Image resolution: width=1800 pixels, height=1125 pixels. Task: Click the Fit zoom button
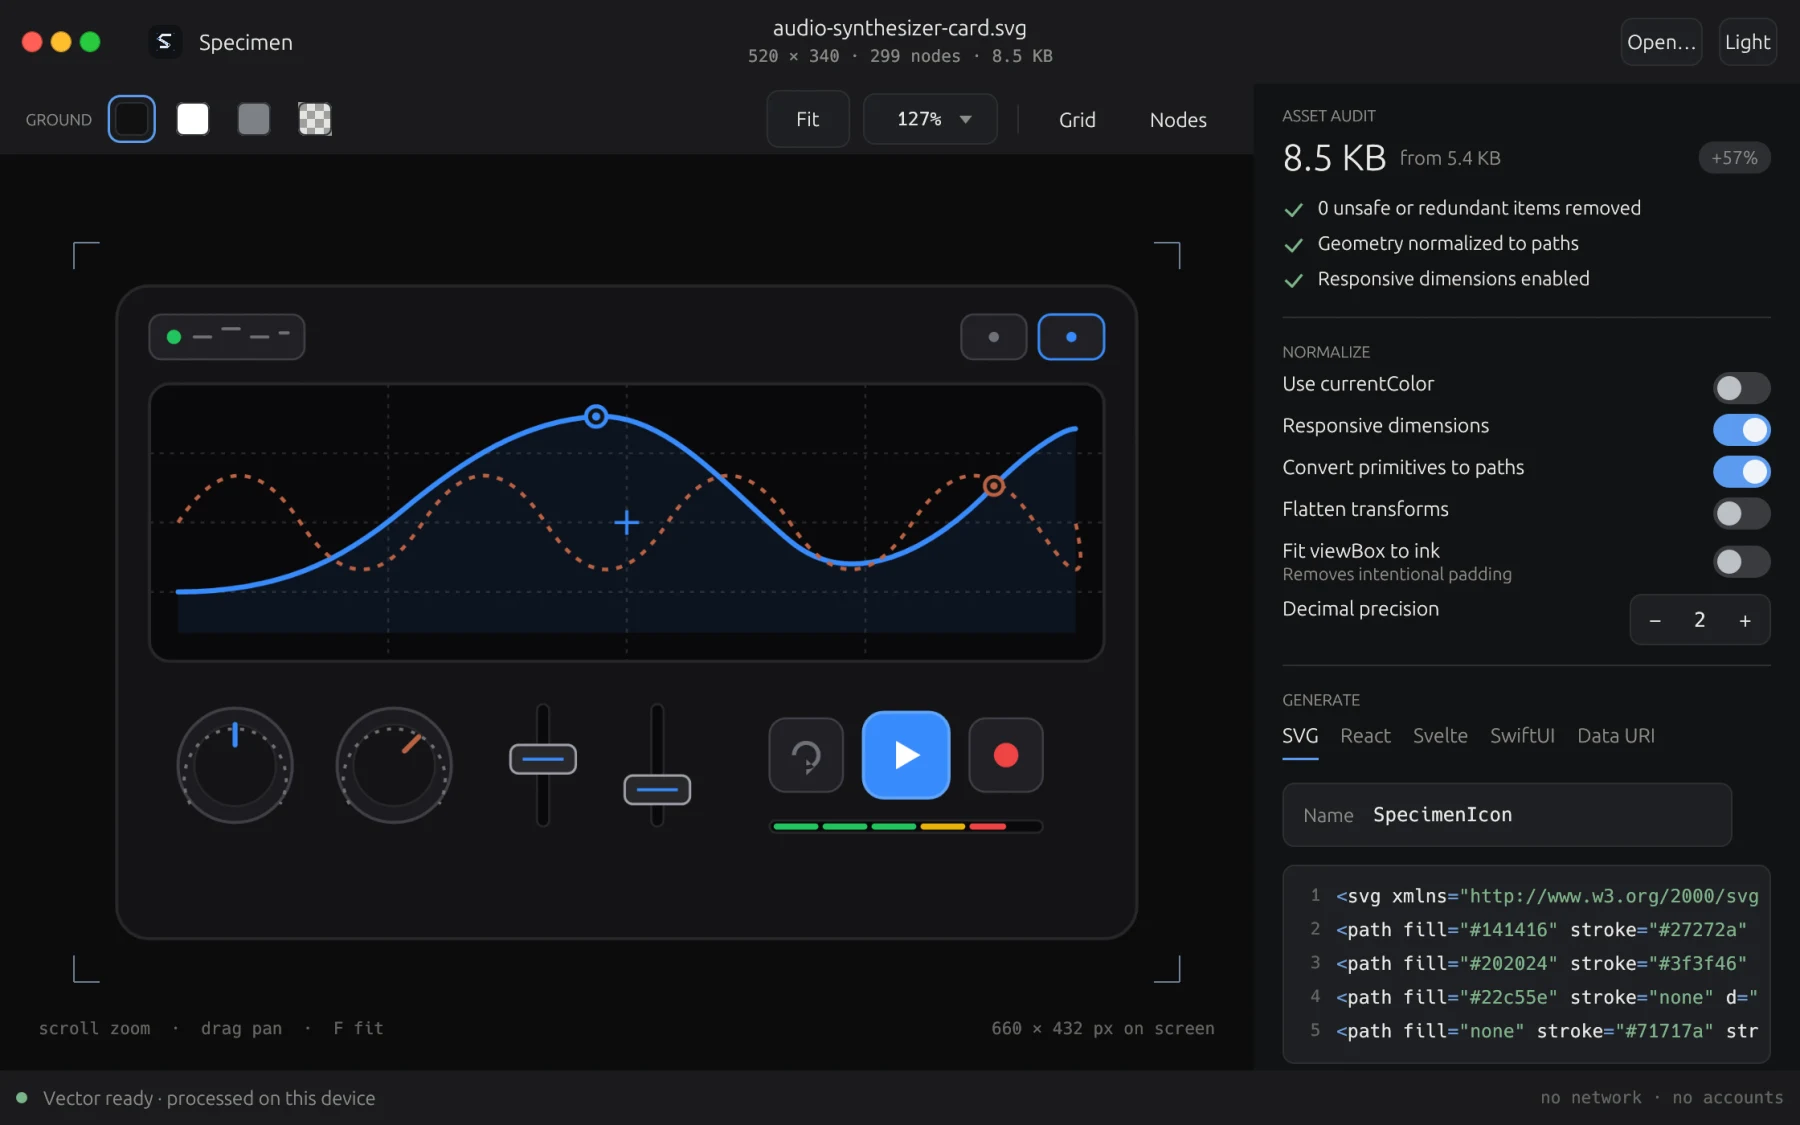tap(808, 119)
